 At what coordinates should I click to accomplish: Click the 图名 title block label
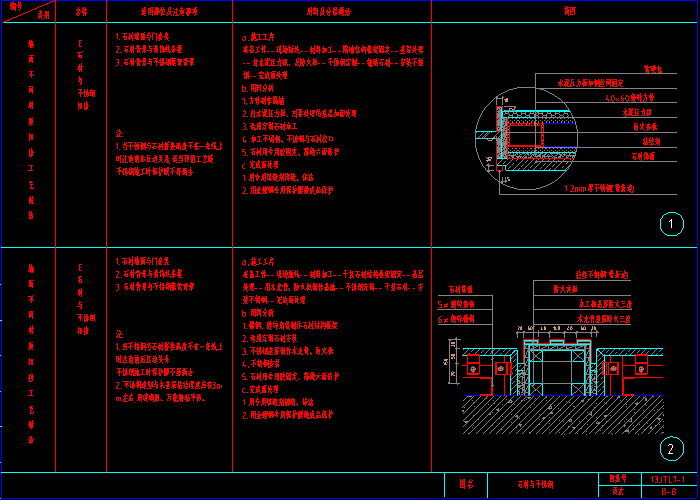click(467, 484)
